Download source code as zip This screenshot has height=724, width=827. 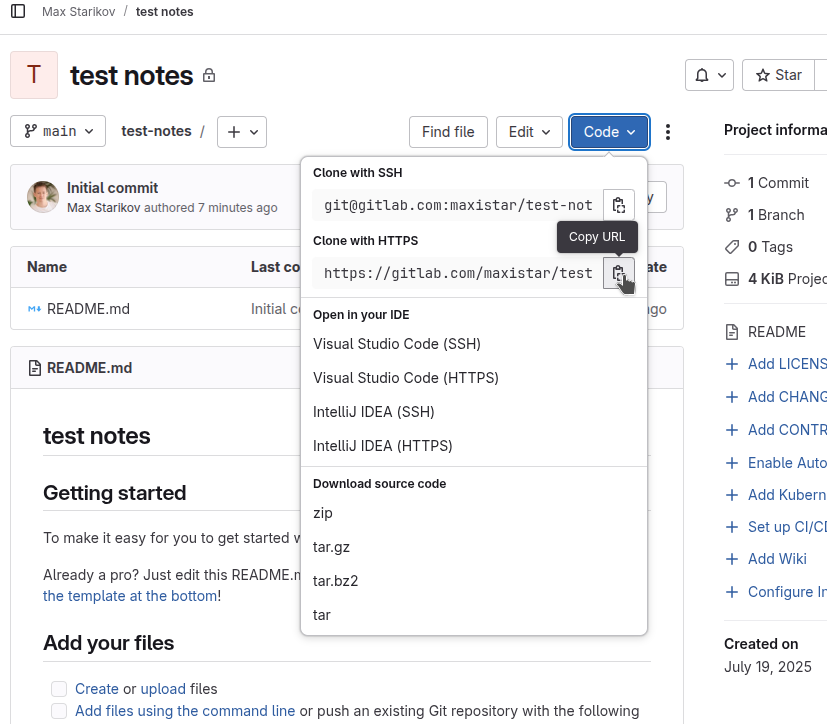[x=323, y=513]
